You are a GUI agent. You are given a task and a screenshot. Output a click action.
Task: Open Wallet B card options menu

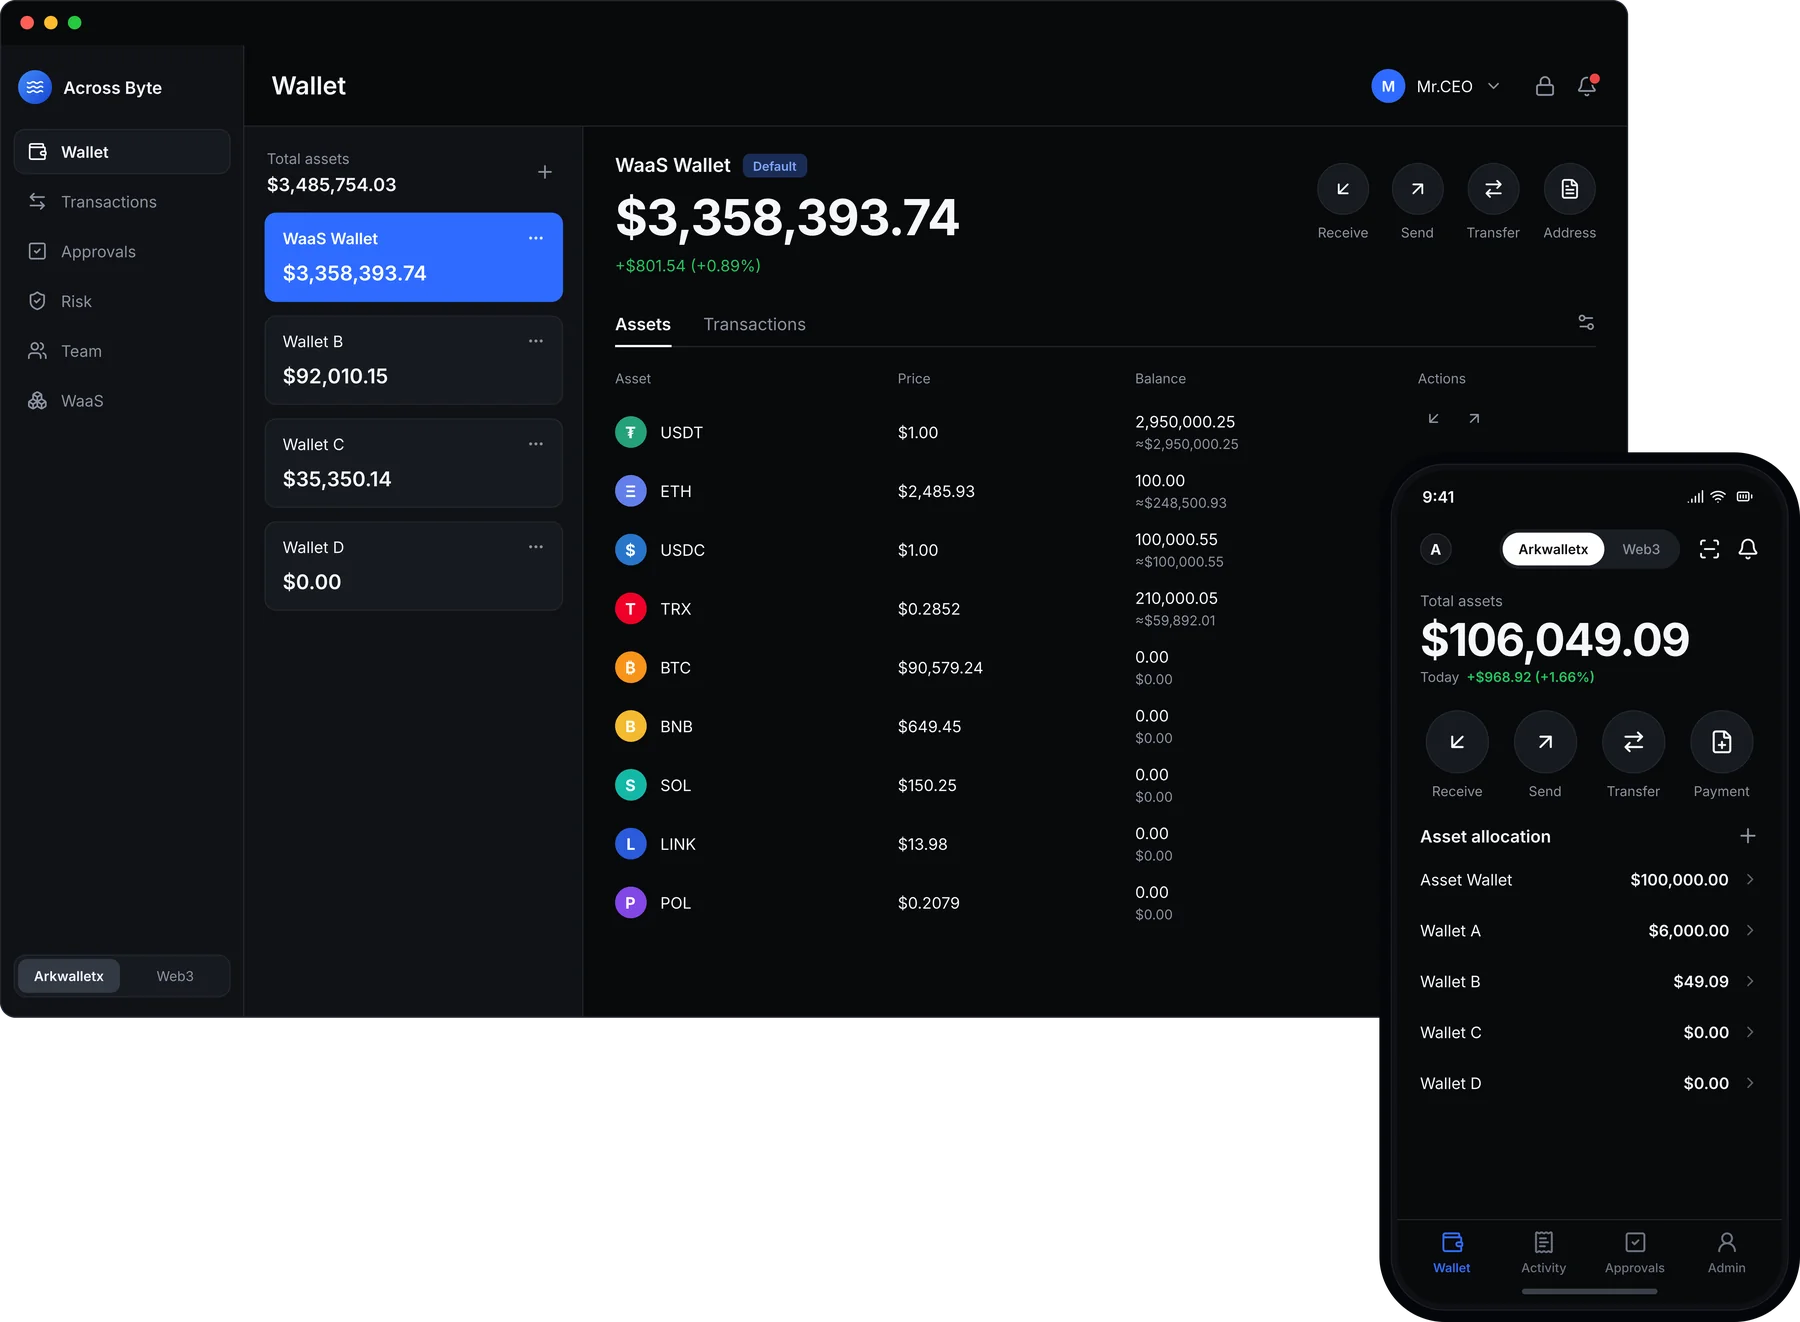pos(536,341)
